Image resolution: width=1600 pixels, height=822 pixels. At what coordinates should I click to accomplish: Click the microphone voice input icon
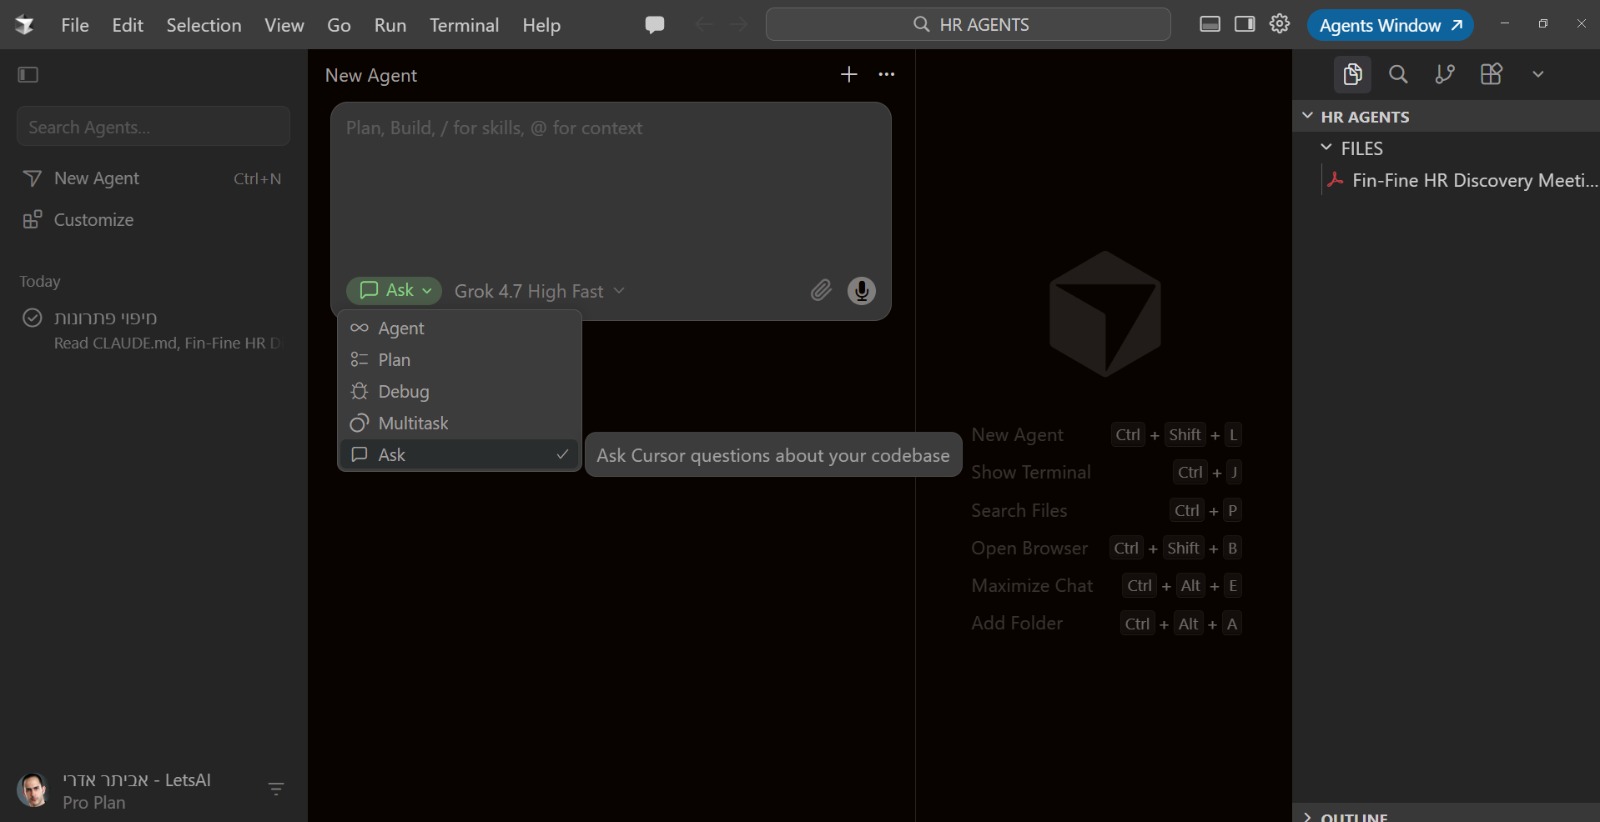point(861,290)
